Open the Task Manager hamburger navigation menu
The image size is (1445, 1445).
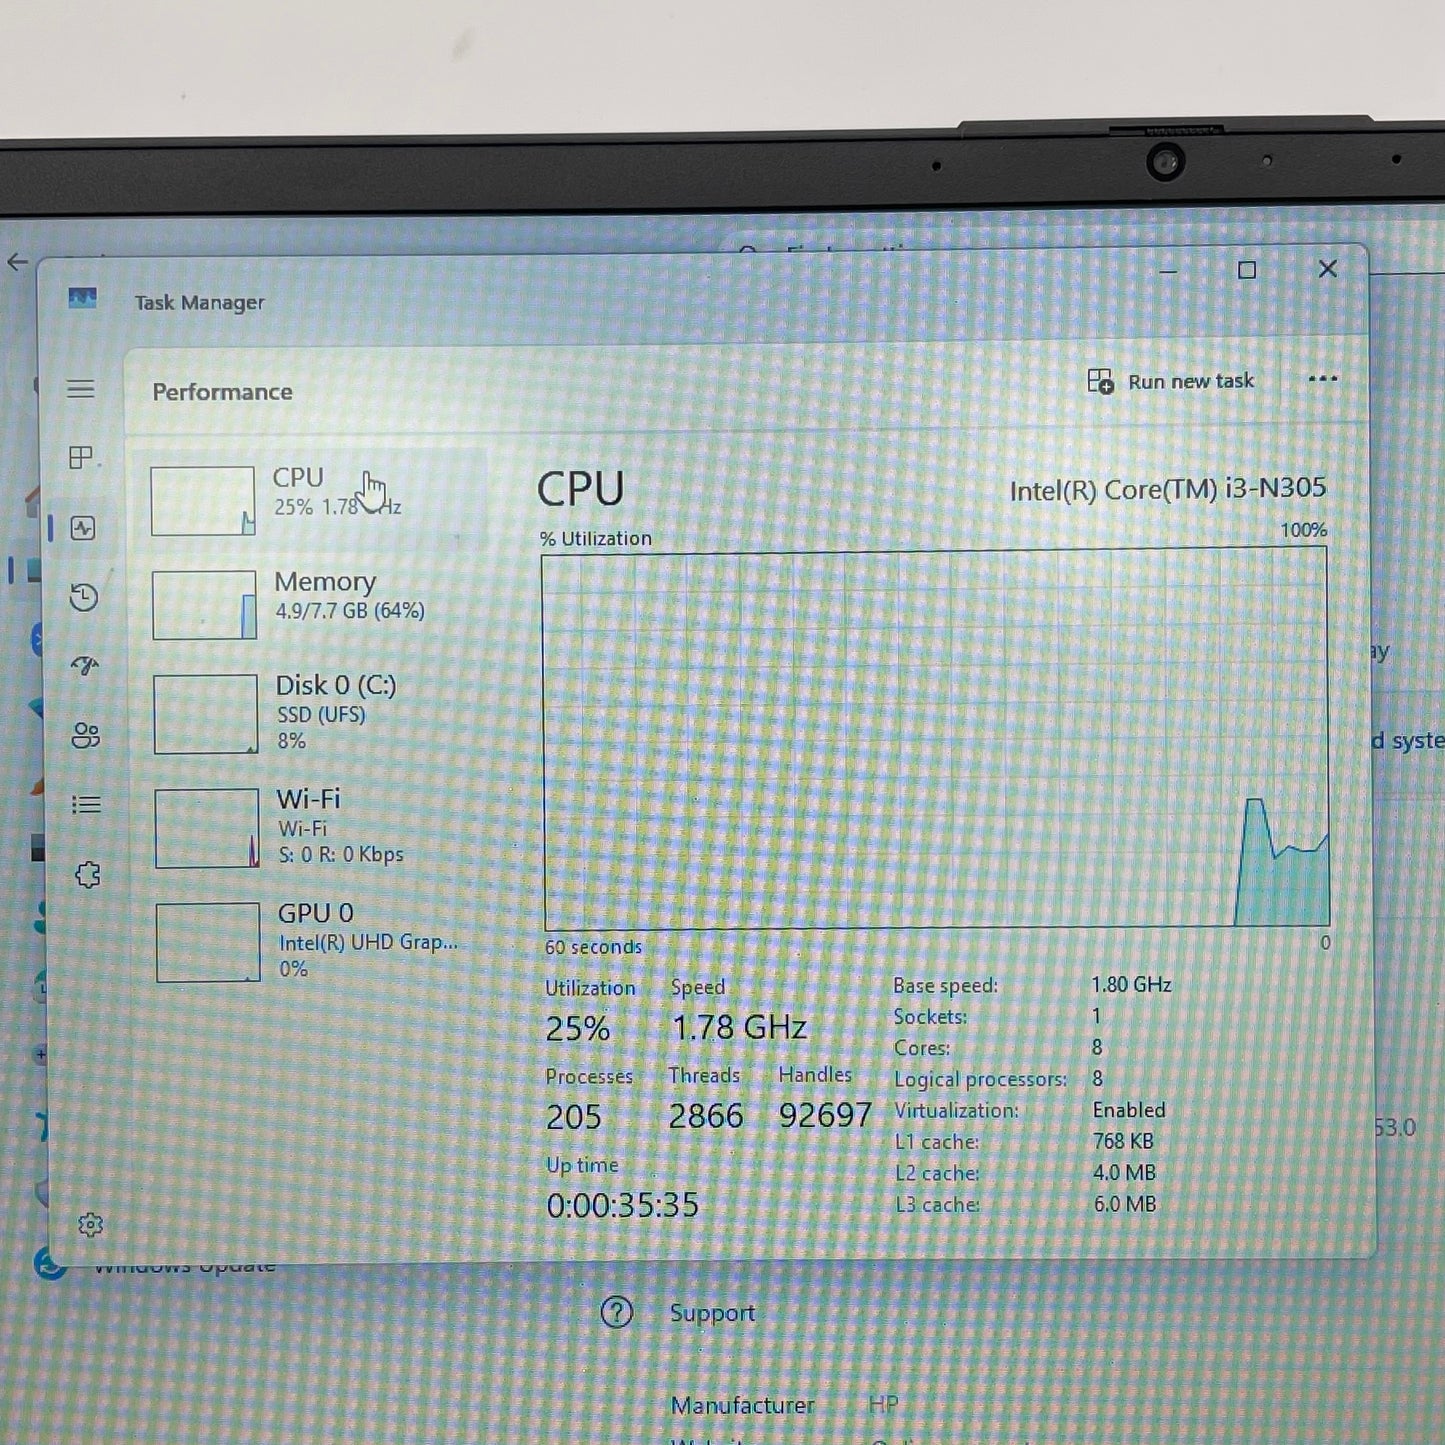[x=81, y=389]
